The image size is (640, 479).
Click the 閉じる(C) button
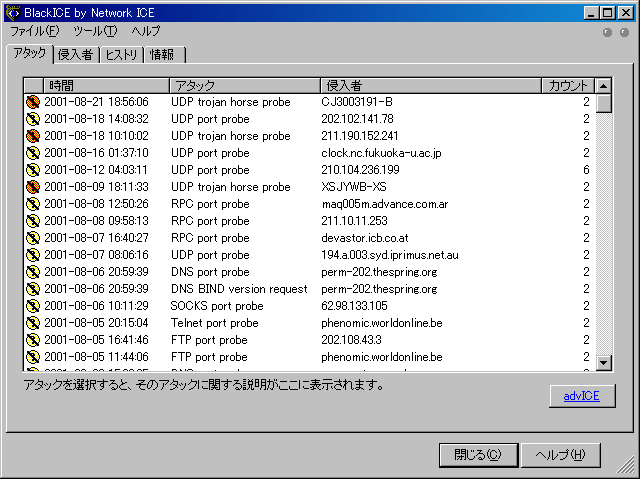pyautogui.click(x=478, y=455)
